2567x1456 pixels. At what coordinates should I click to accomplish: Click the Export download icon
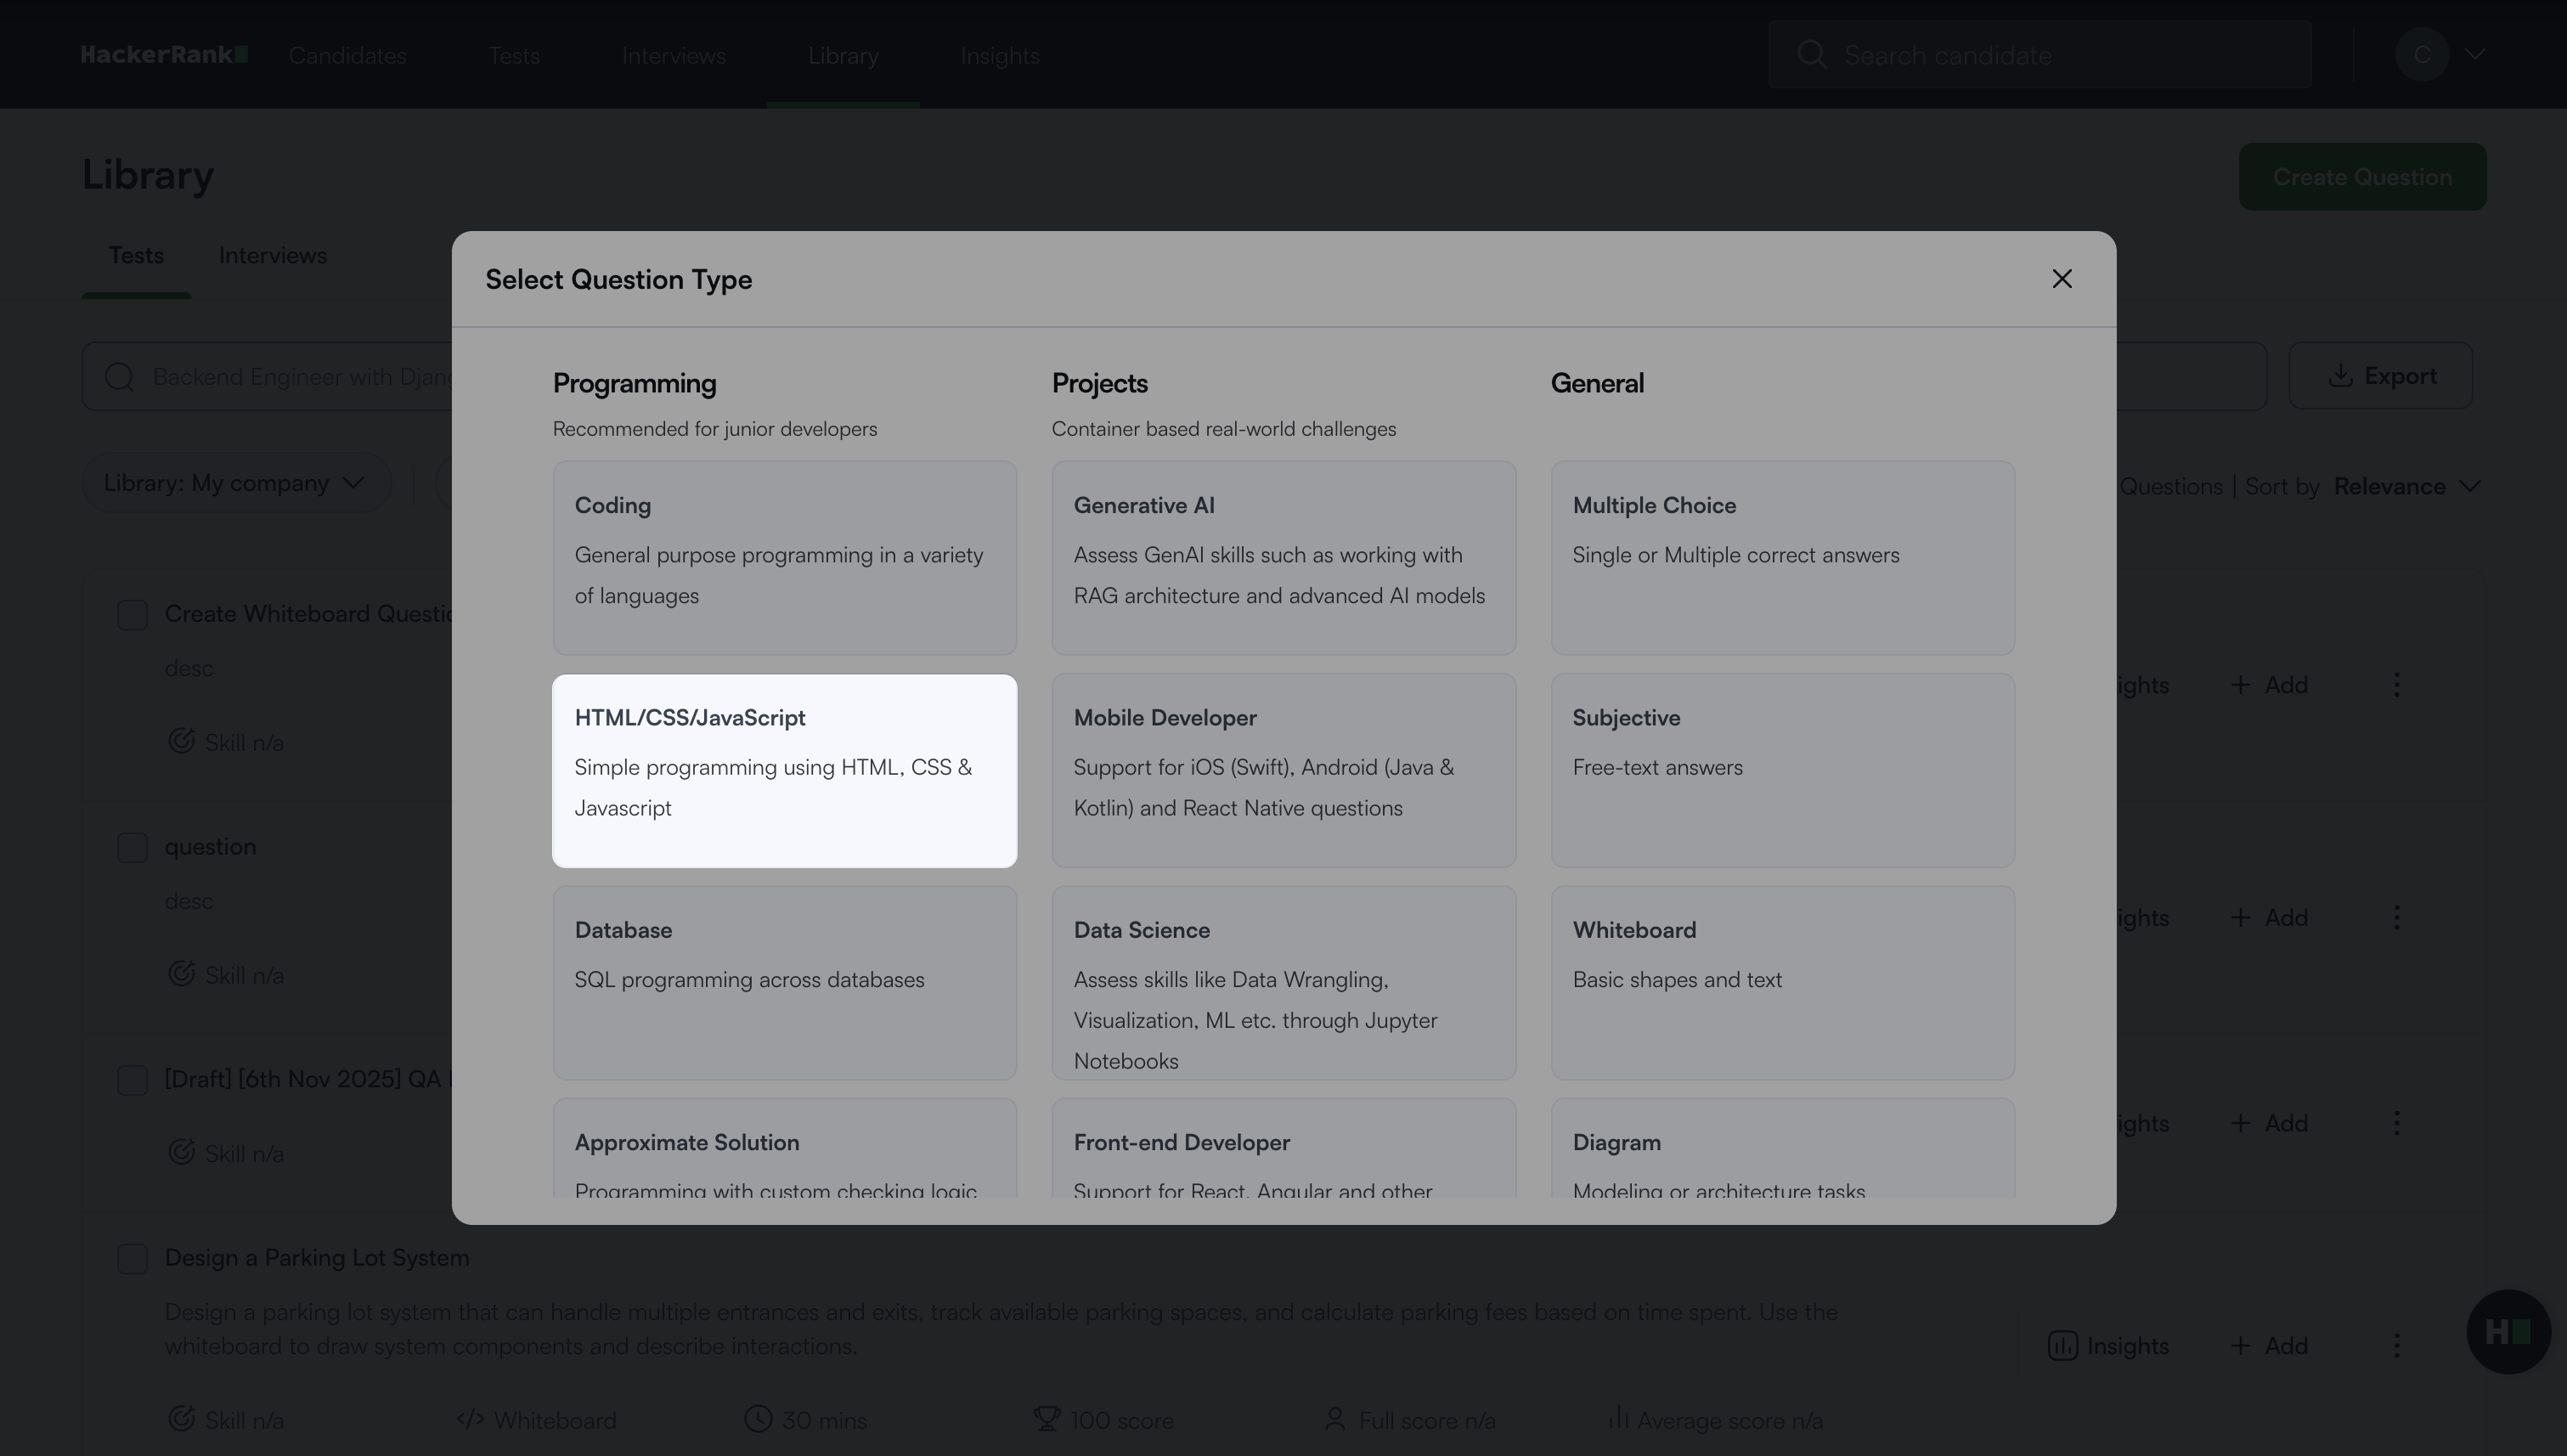(x=2339, y=376)
